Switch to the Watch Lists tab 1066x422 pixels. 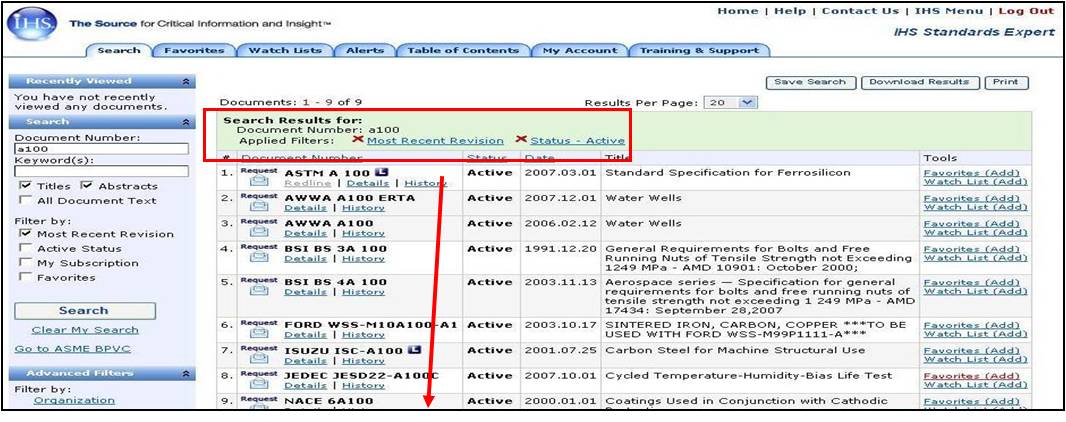[283, 50]
